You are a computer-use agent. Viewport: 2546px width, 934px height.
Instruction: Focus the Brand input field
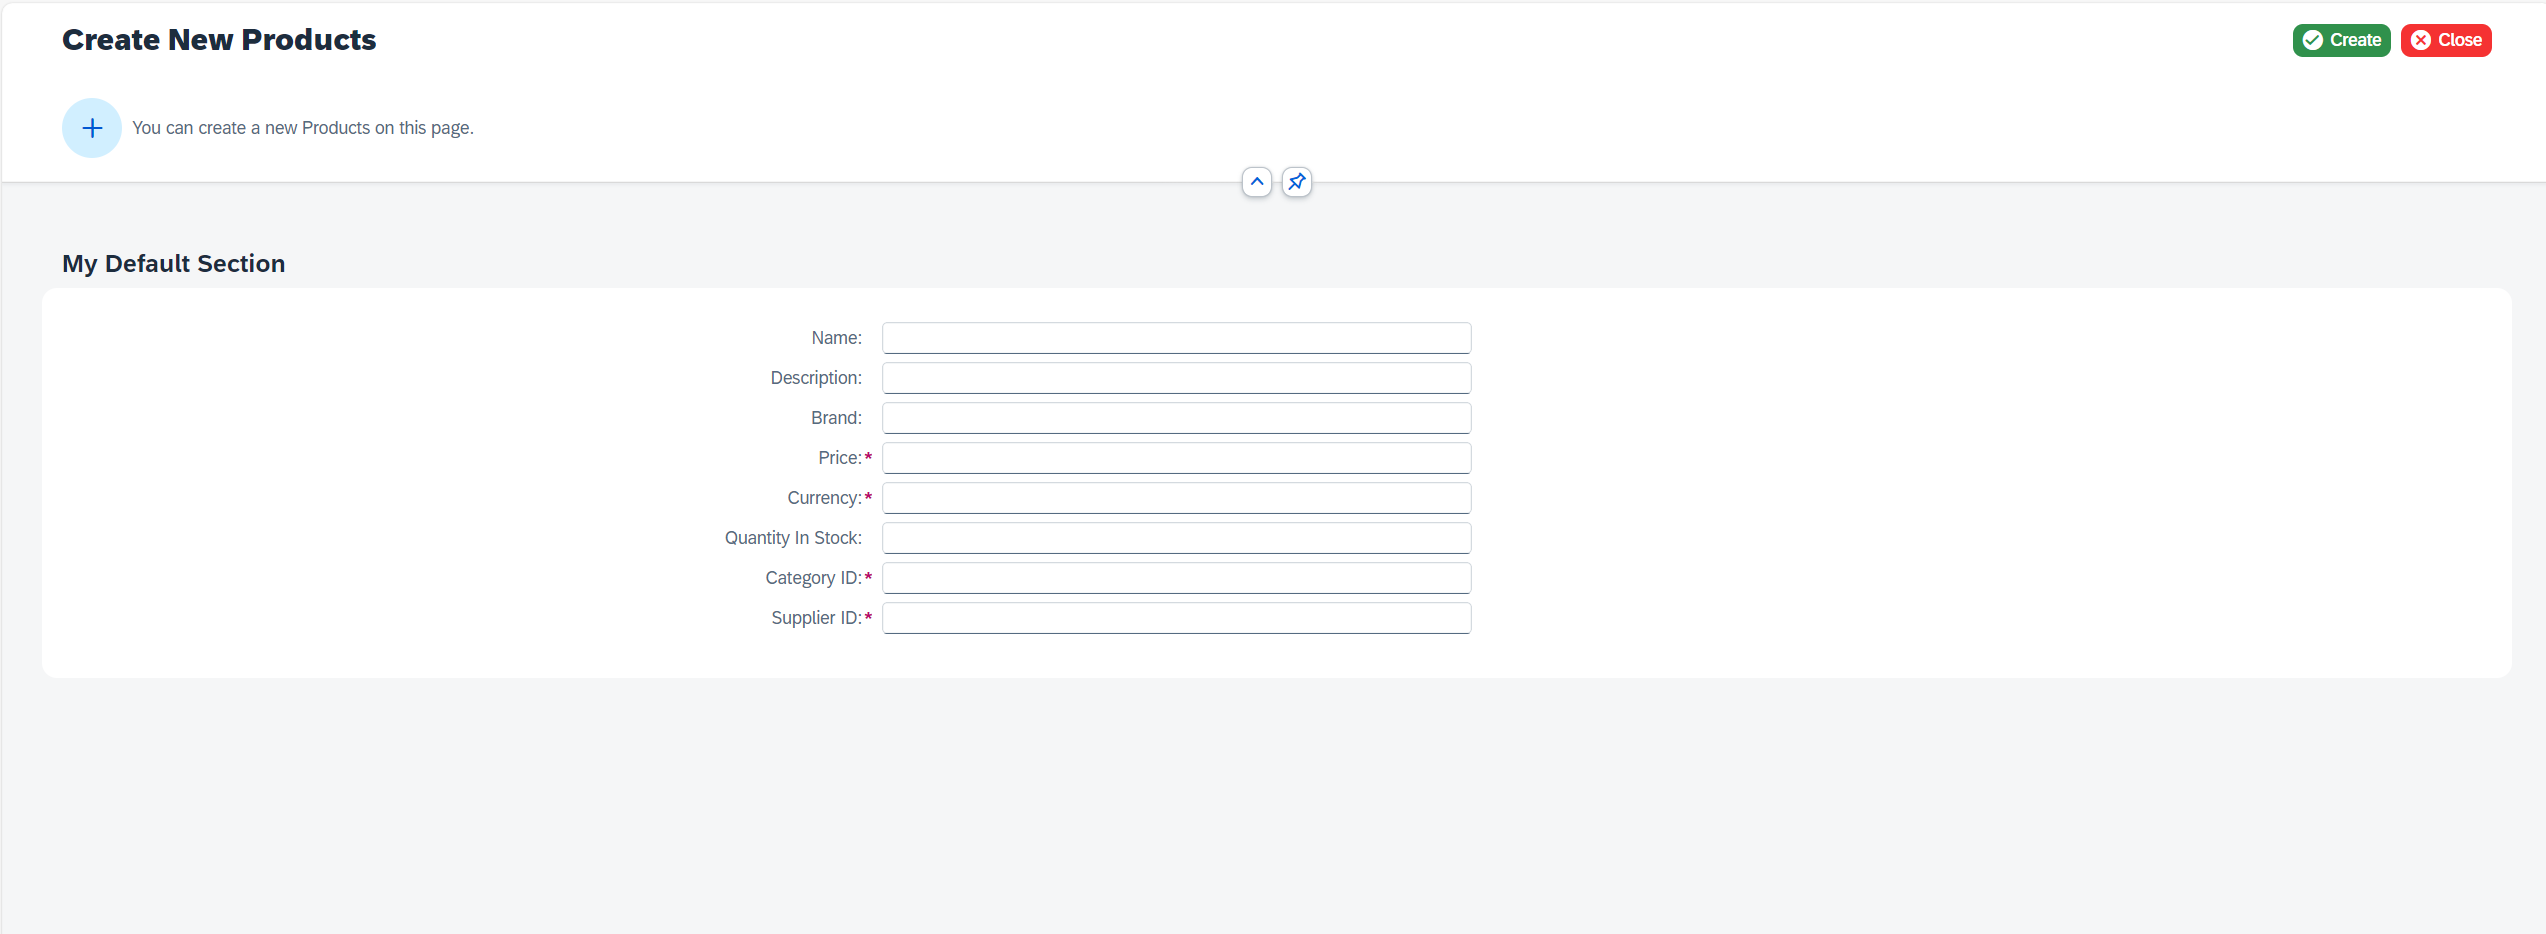pos(1176,418)
